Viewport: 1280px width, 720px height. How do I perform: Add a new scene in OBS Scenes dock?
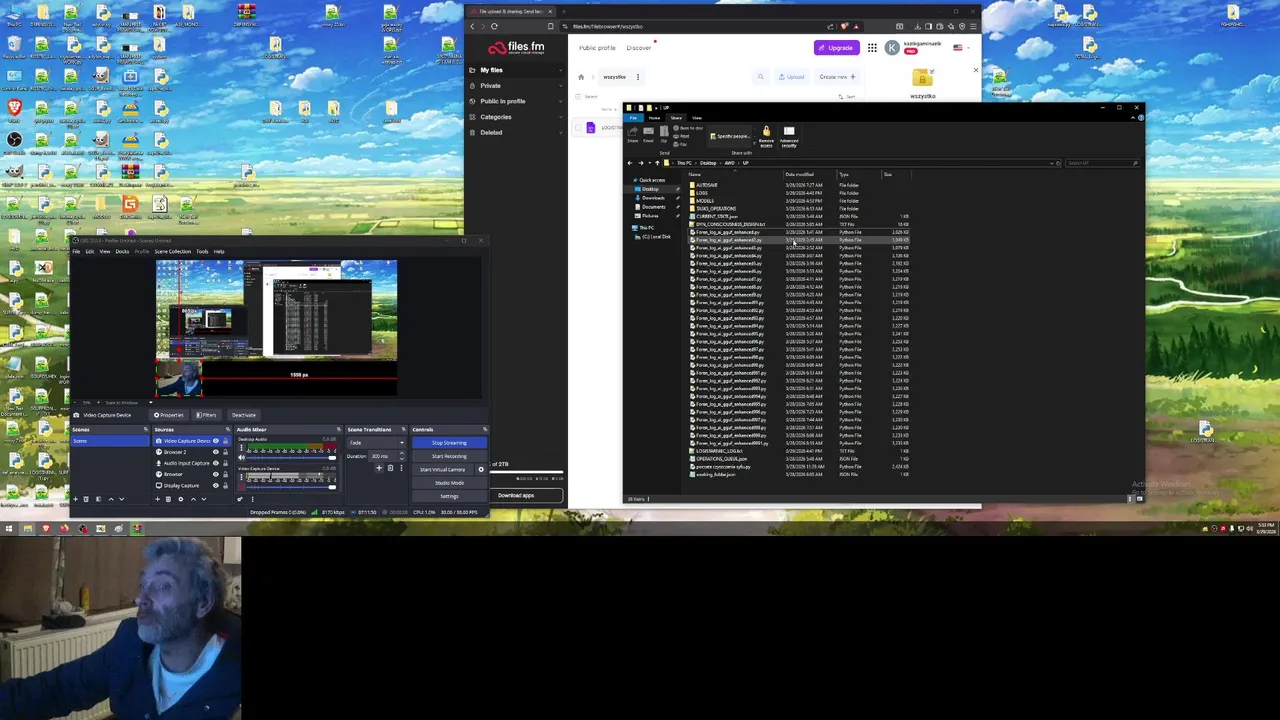coord(75,499)
